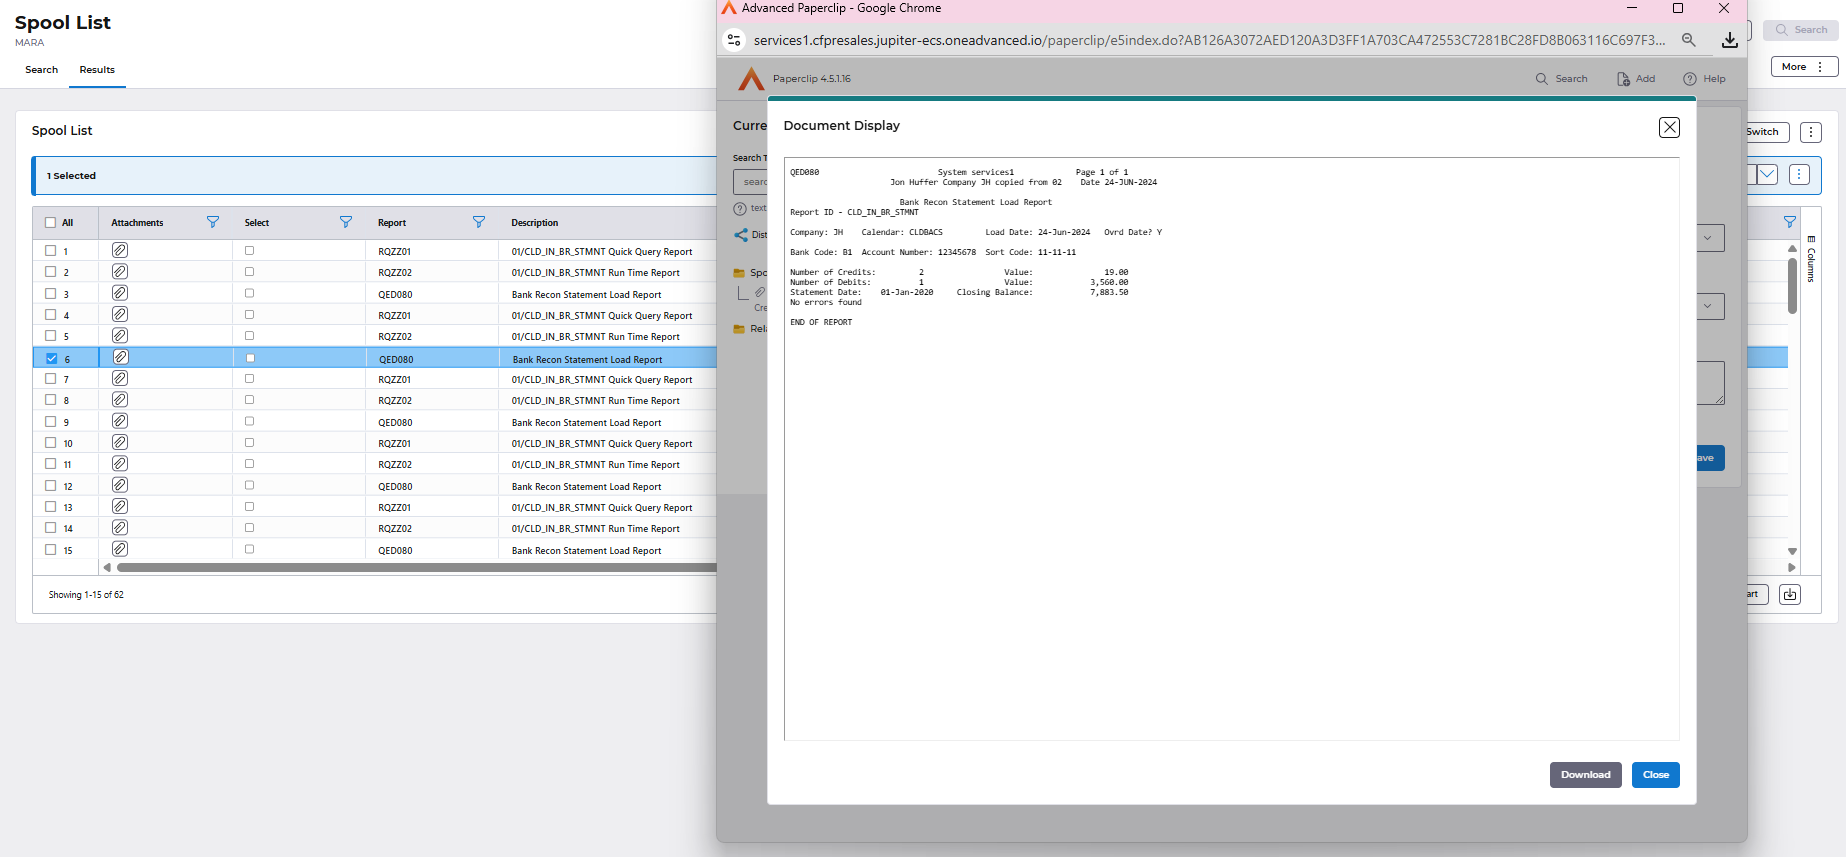1846x857 pixels.
Task: Uncheck the selected row 6 checkbox
Action: coord(52,358)
